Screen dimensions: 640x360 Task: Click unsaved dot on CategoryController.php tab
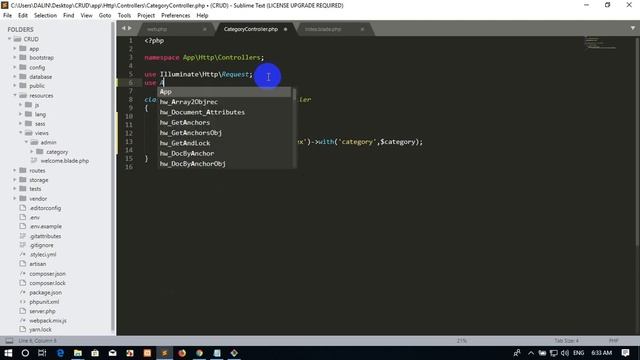pos(285,29)
